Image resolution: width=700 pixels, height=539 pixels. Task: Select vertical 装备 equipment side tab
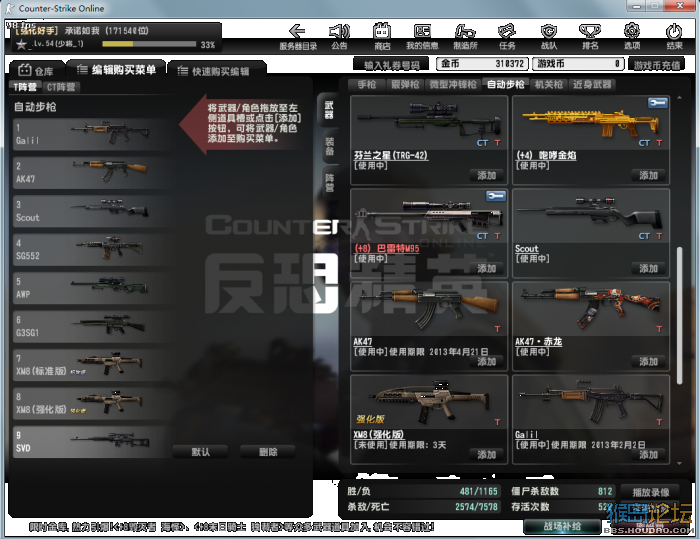click(329, 146)
